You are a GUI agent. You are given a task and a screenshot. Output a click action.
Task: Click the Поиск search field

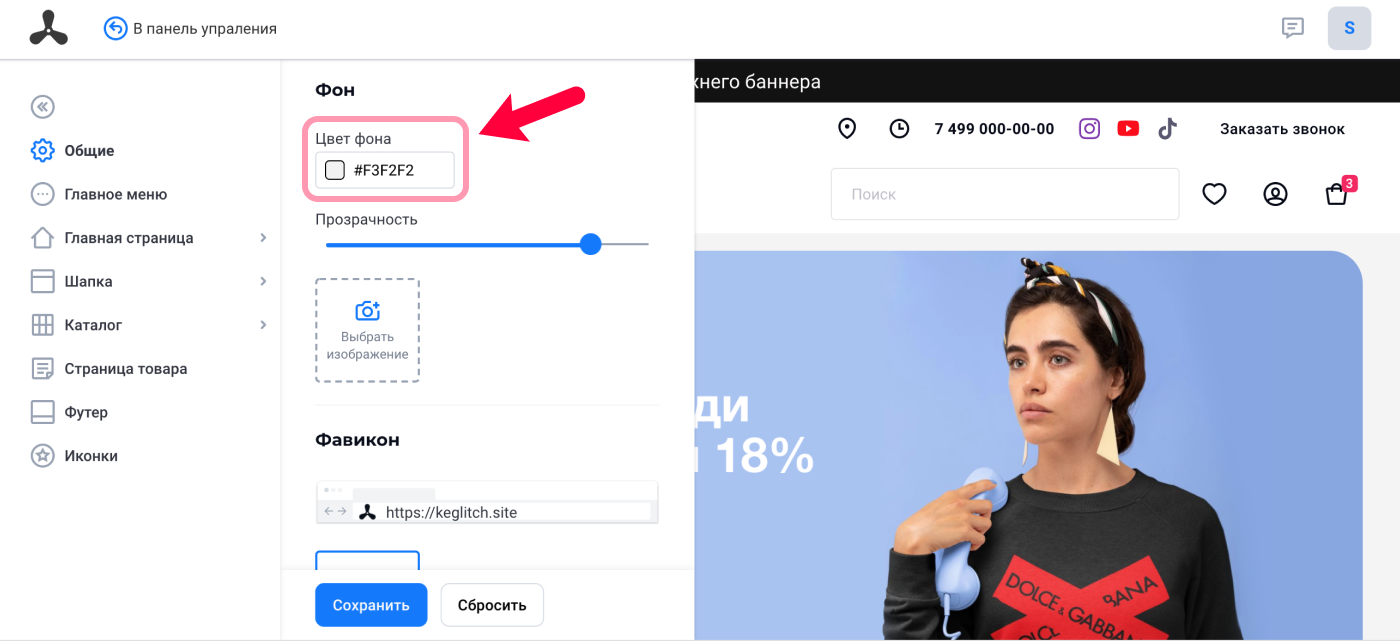pyautogui.click(x=1005, y=194)
